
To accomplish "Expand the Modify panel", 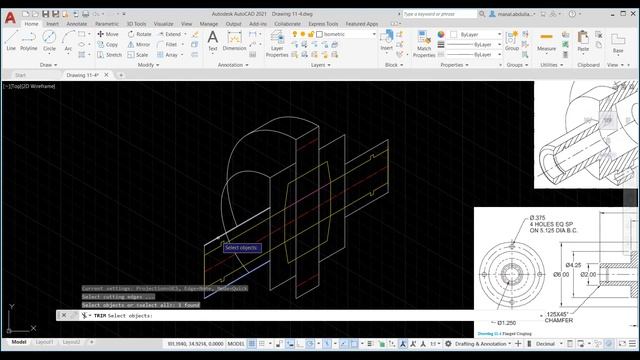I will pos(149,65).
